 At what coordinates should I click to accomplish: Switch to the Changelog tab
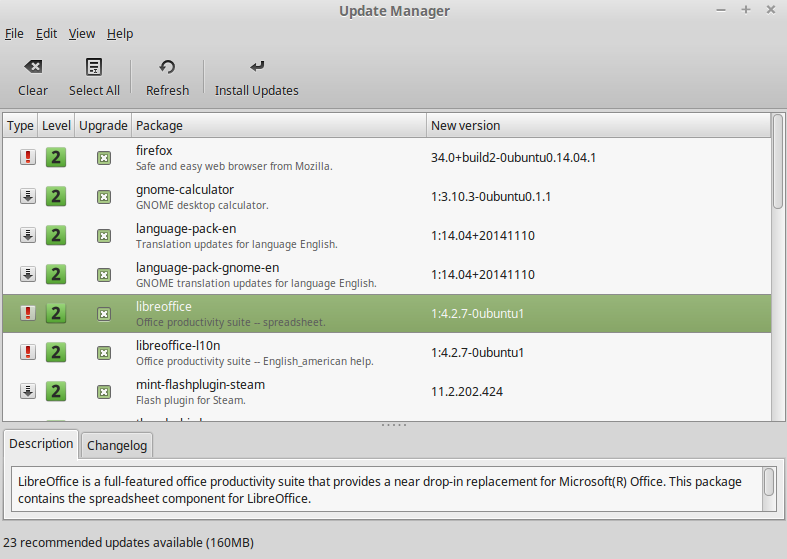tap(117, 446)
